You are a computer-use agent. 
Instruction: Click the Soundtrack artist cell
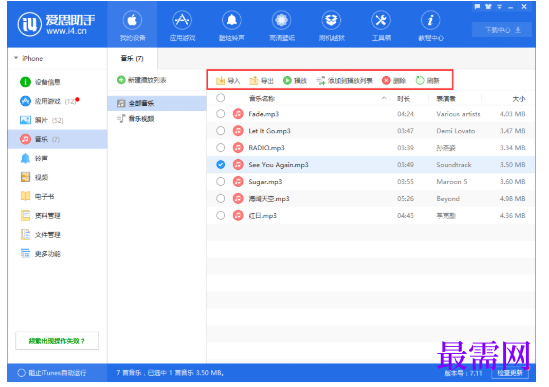(454, 165)
